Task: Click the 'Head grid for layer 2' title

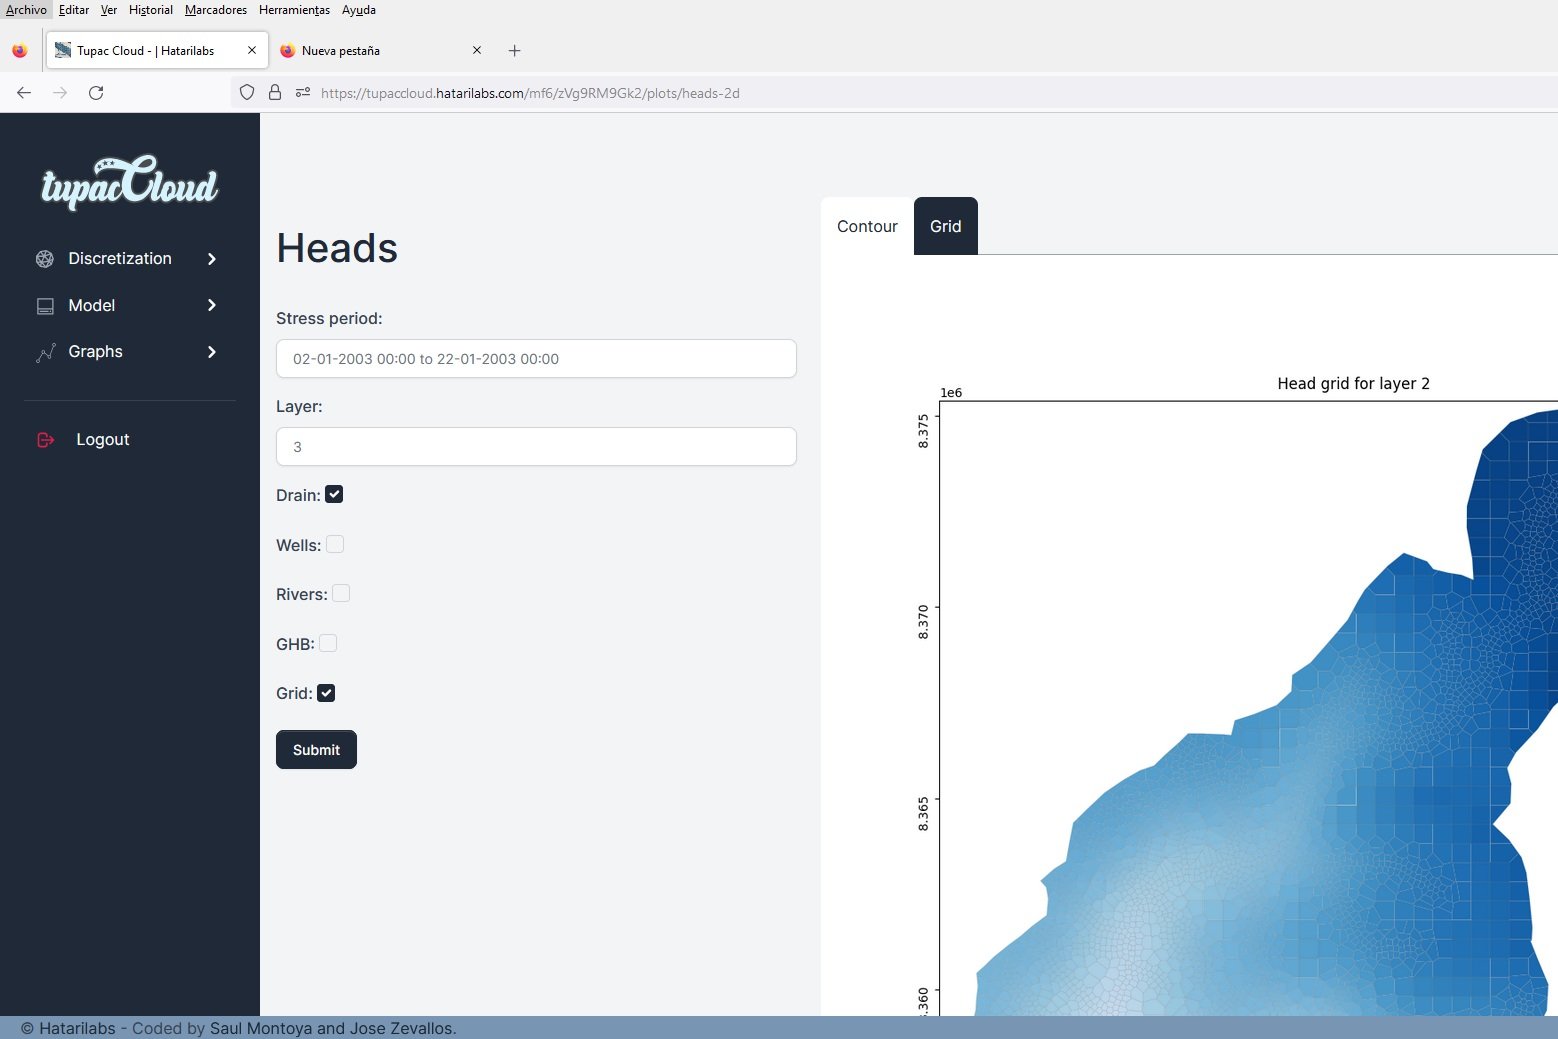Action: (1353, 384)
